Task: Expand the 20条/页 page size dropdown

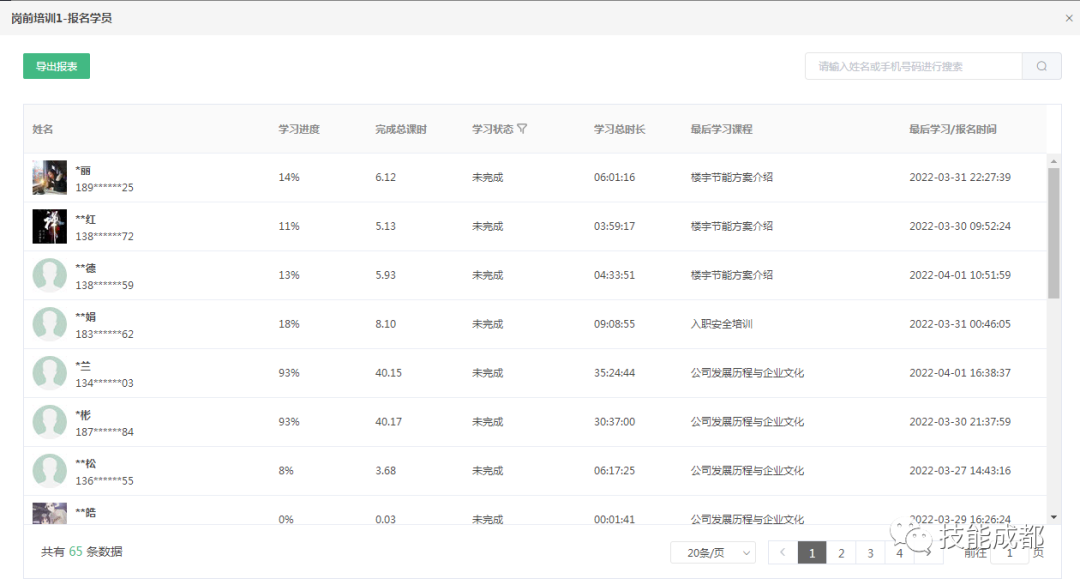Action: click(x=713, y=553)
